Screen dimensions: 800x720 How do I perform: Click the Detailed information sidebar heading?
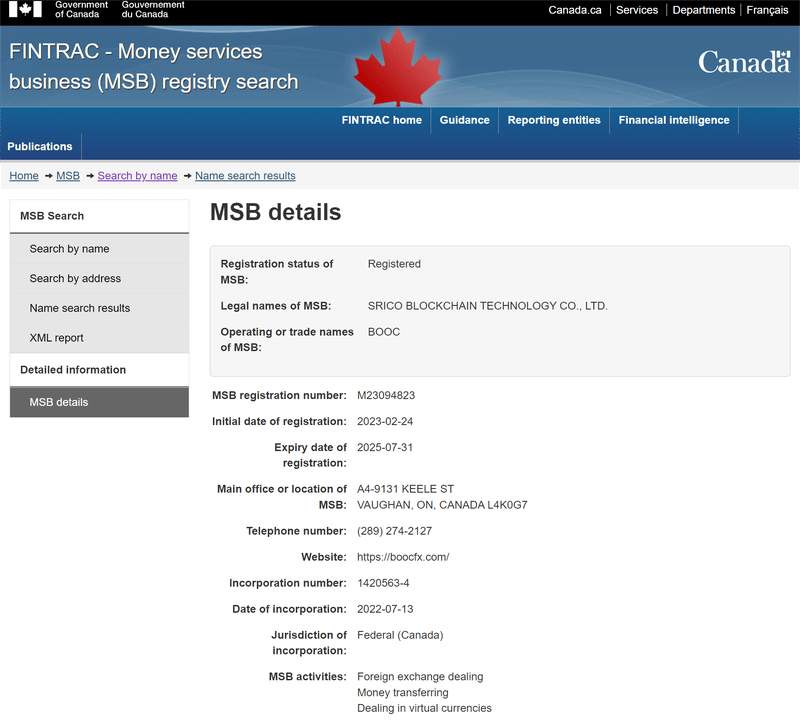(x=73, y=370)
